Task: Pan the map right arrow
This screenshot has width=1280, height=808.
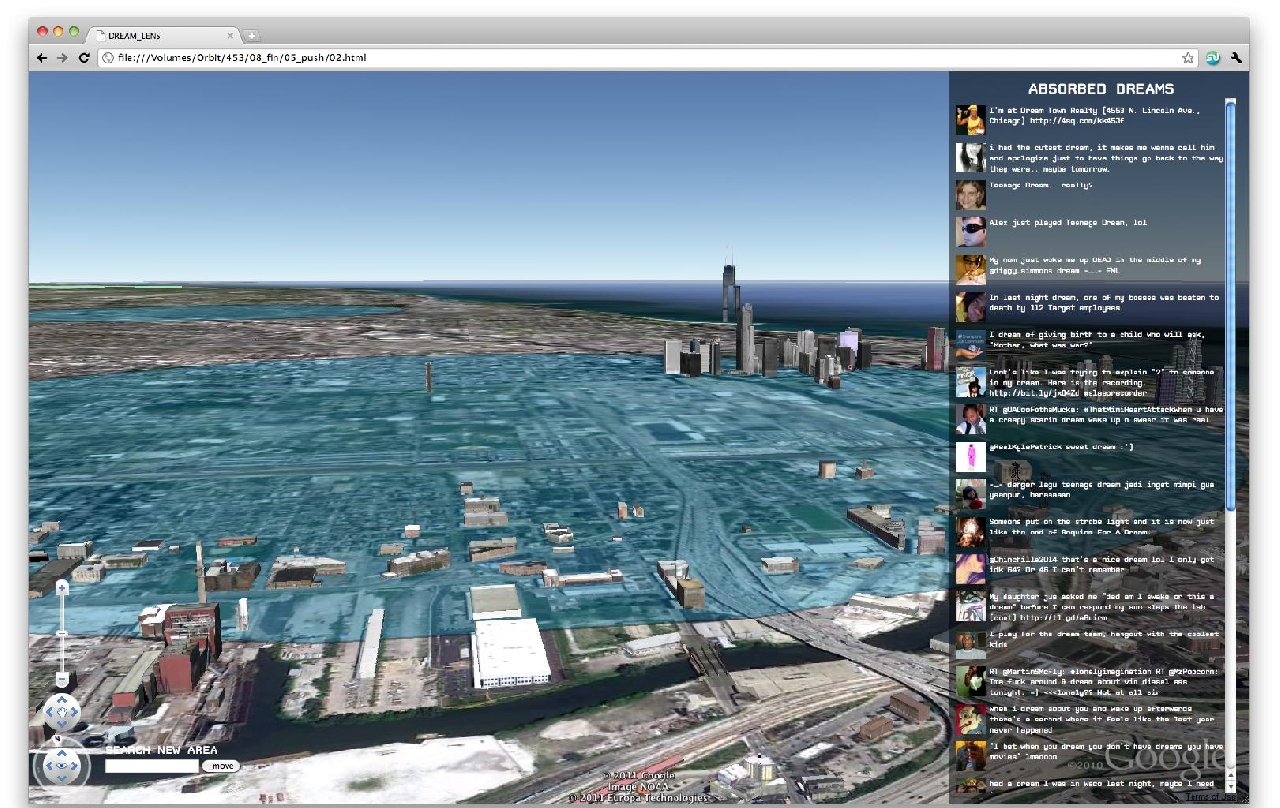Action: click(75, 714)
